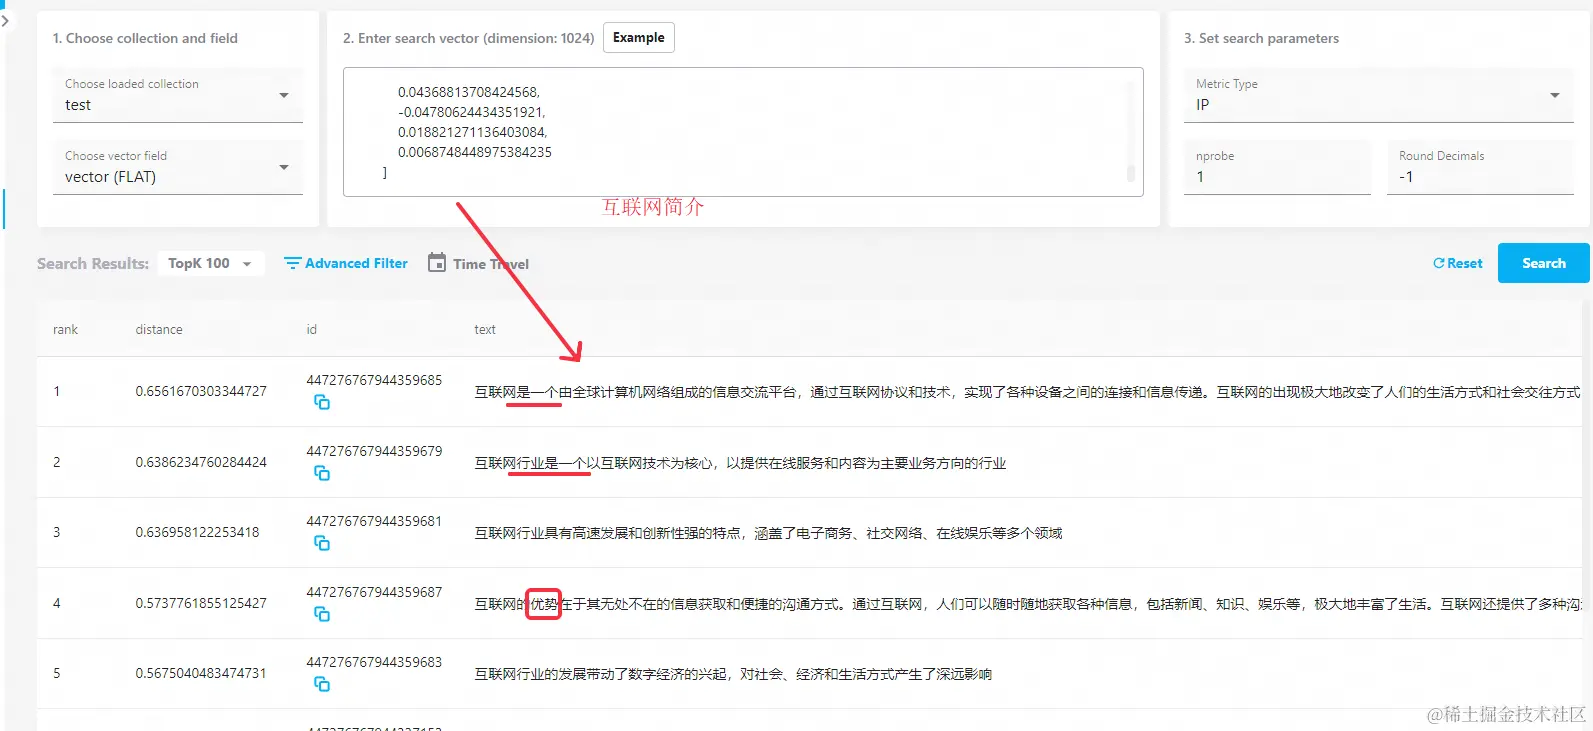The height and width of the screenshot is (731, 1593).
Task: Open the Choose vector field dropdown
Action: coord(178,167)
